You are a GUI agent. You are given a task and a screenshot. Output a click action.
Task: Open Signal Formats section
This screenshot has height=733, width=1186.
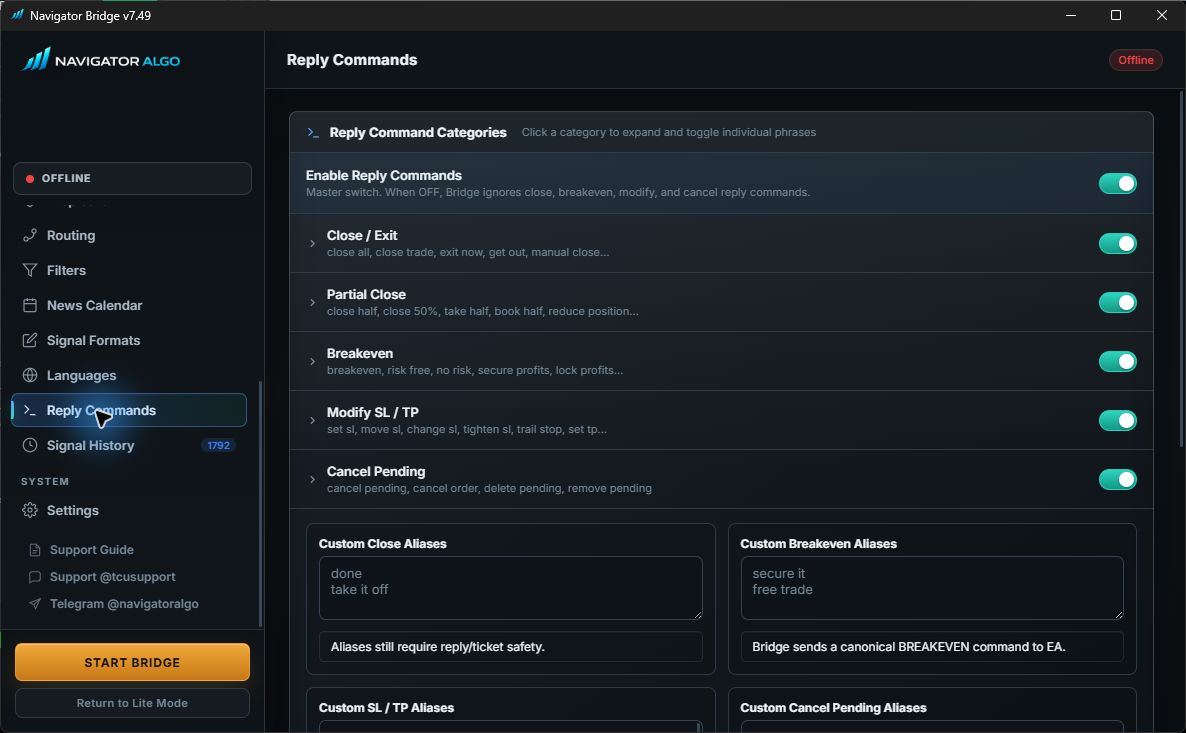pyautogui.click(x=129, y=340)
